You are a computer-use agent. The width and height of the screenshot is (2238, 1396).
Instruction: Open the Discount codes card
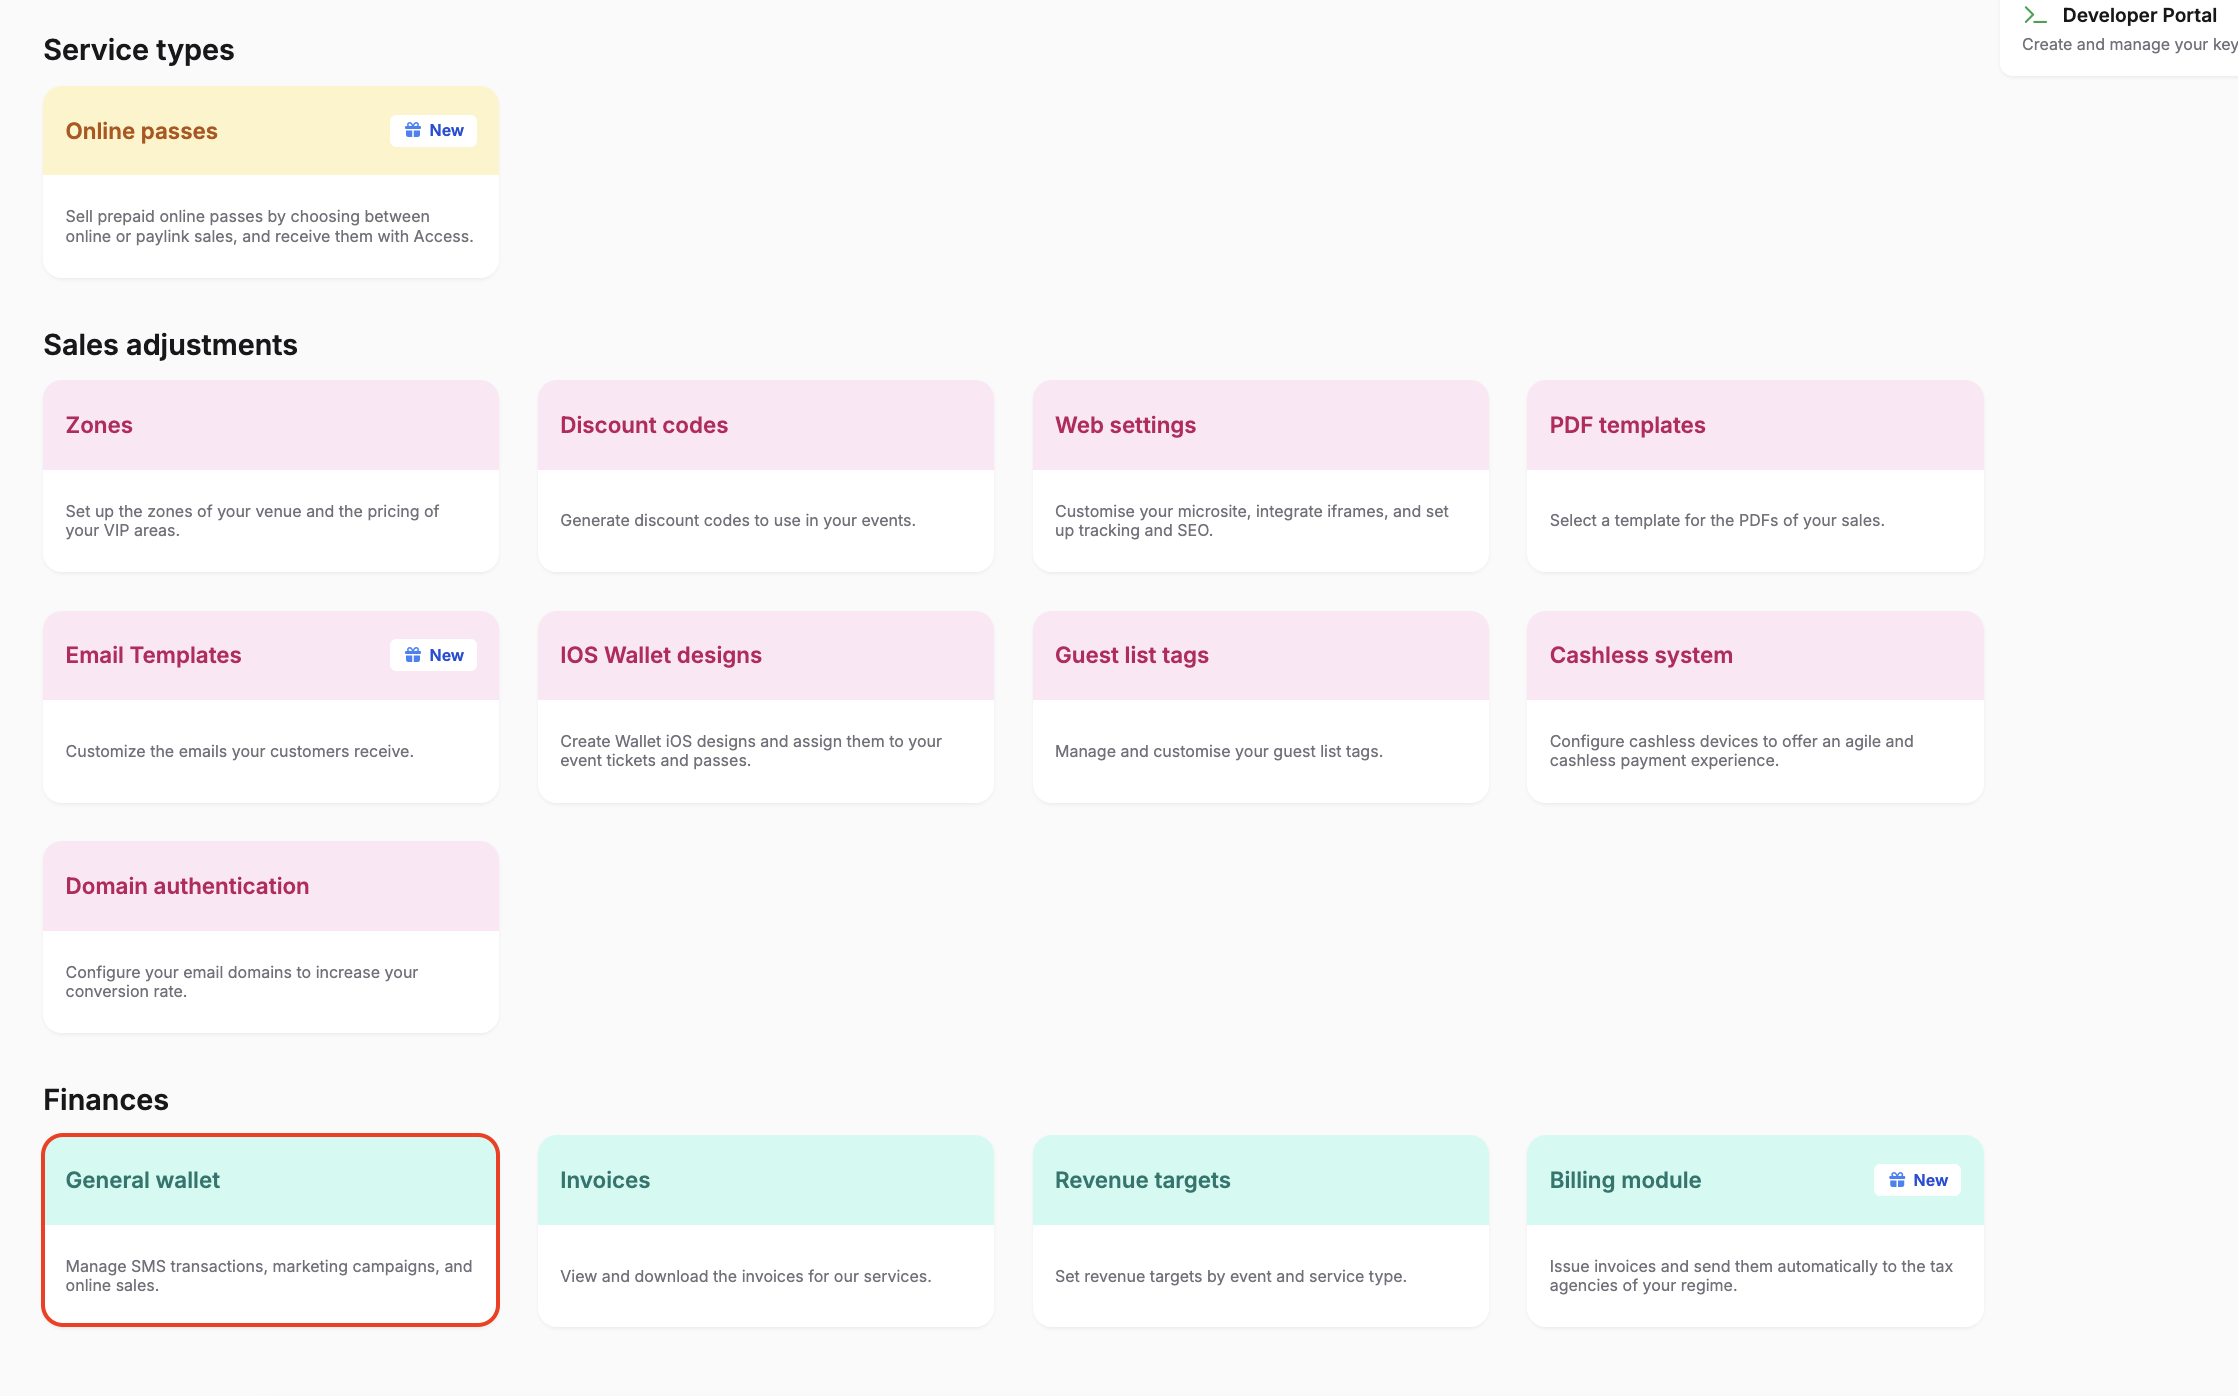(766, 476)
